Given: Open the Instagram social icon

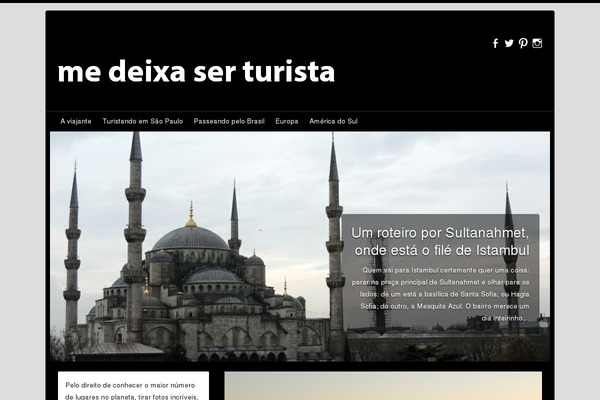Looking at the screenshot, I should [537, 43].
